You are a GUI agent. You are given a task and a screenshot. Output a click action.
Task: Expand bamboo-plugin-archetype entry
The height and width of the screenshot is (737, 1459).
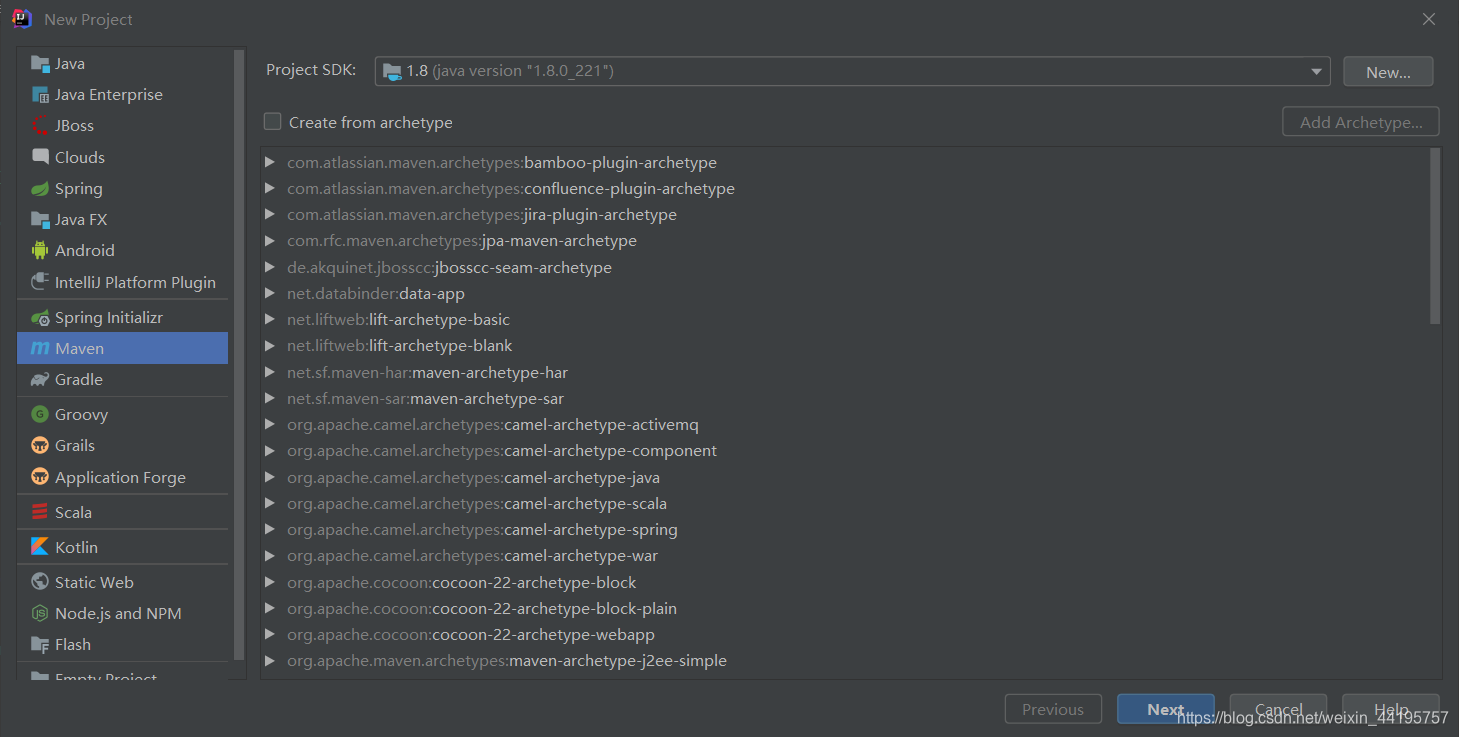[x=269, y=162]
